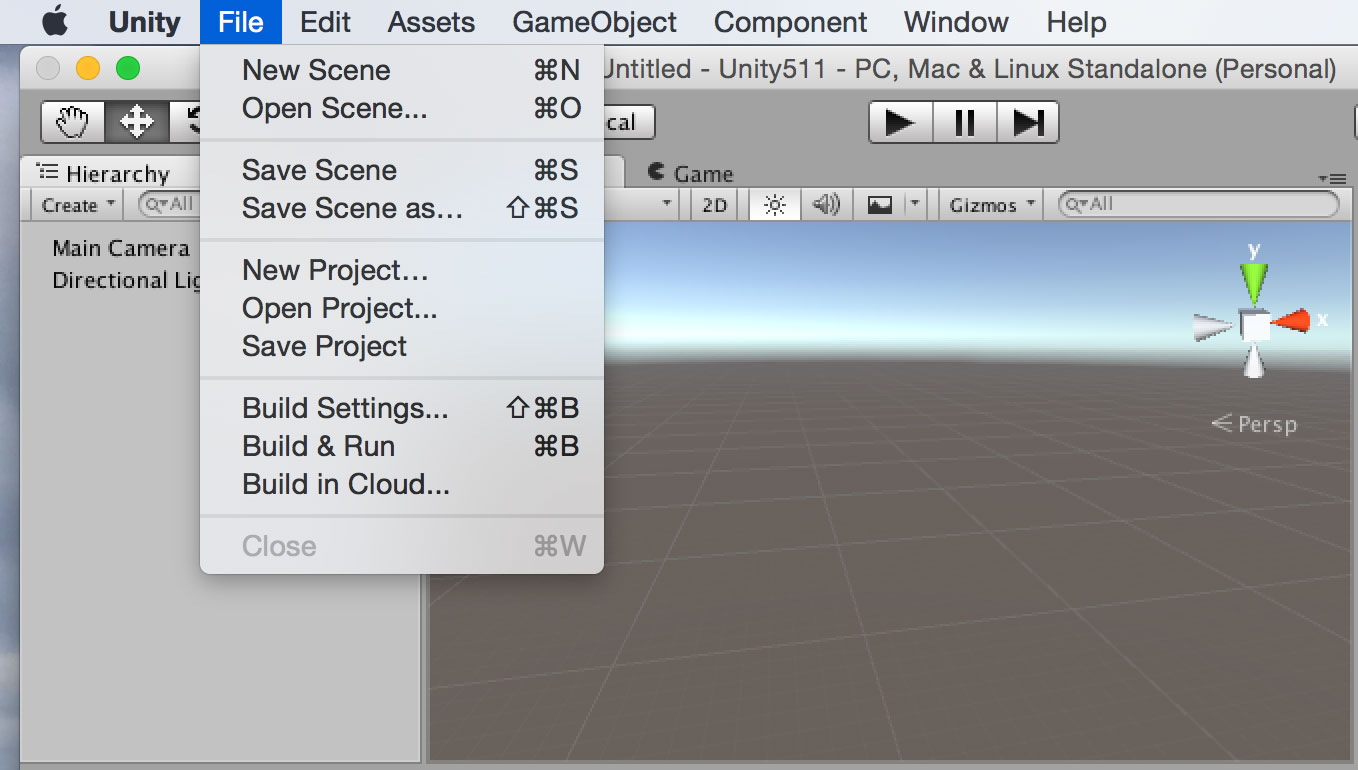Select Save Scene as... entry
This screenshot has height=770, width=1358.
402,208
